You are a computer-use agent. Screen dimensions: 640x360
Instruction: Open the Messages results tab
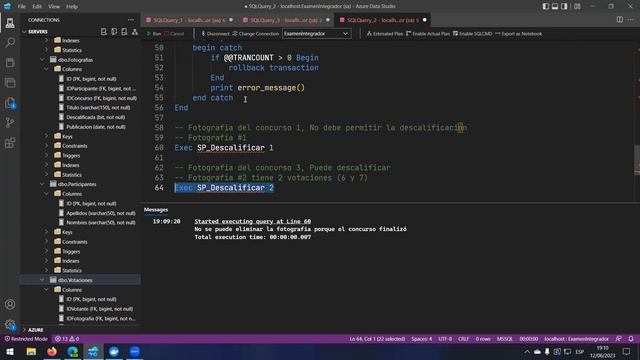pos(156,210)
